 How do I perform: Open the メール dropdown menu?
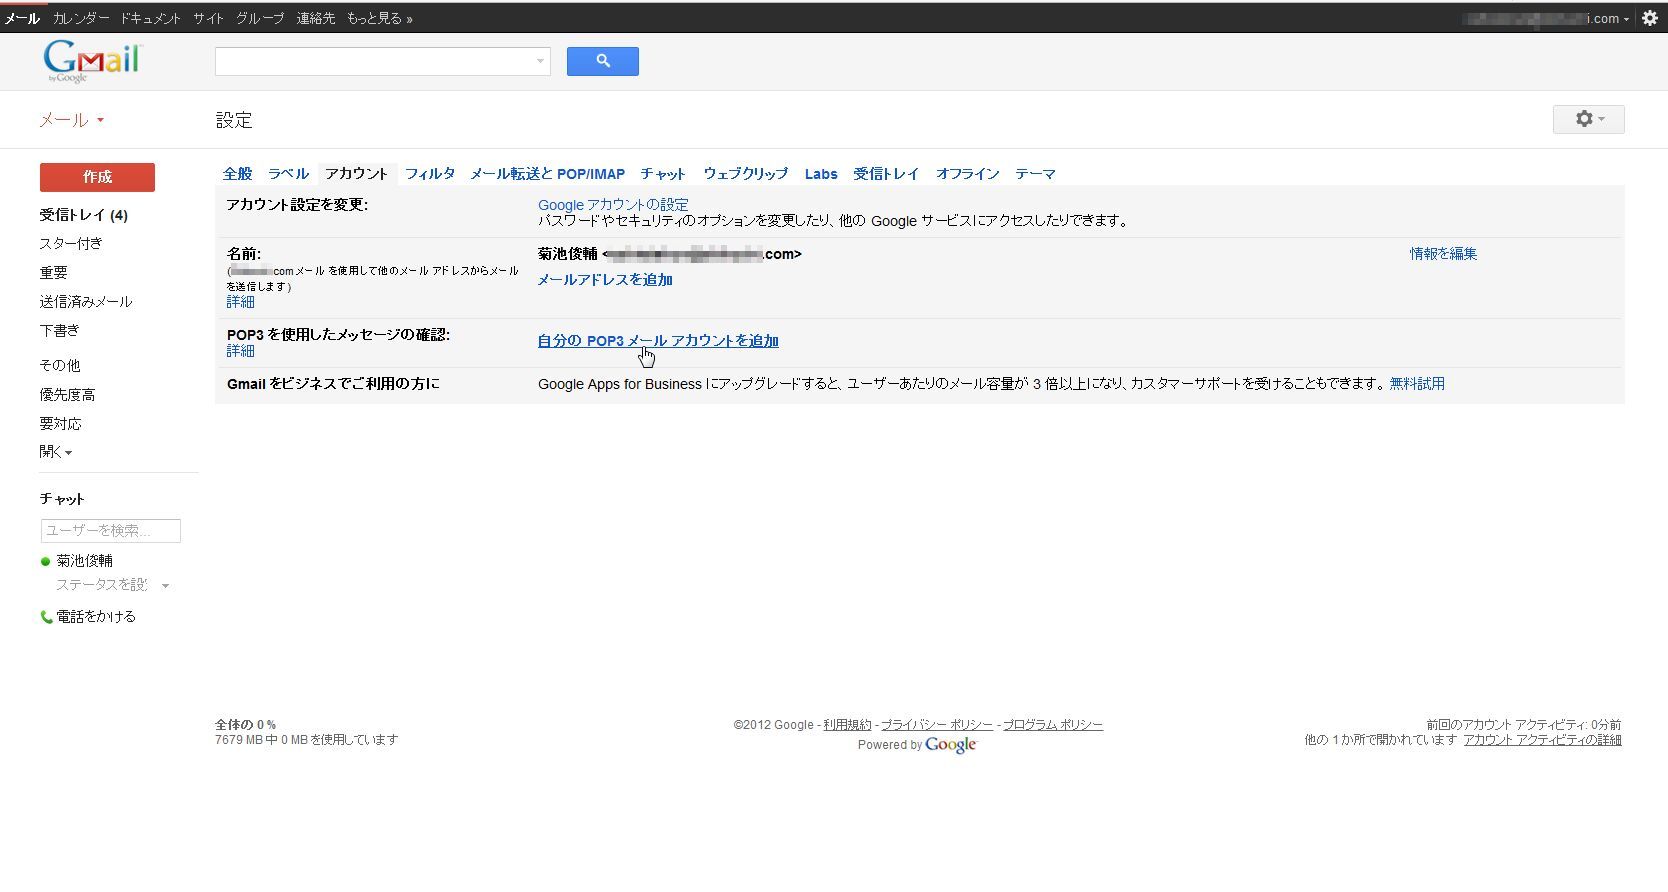pos(71,120)
